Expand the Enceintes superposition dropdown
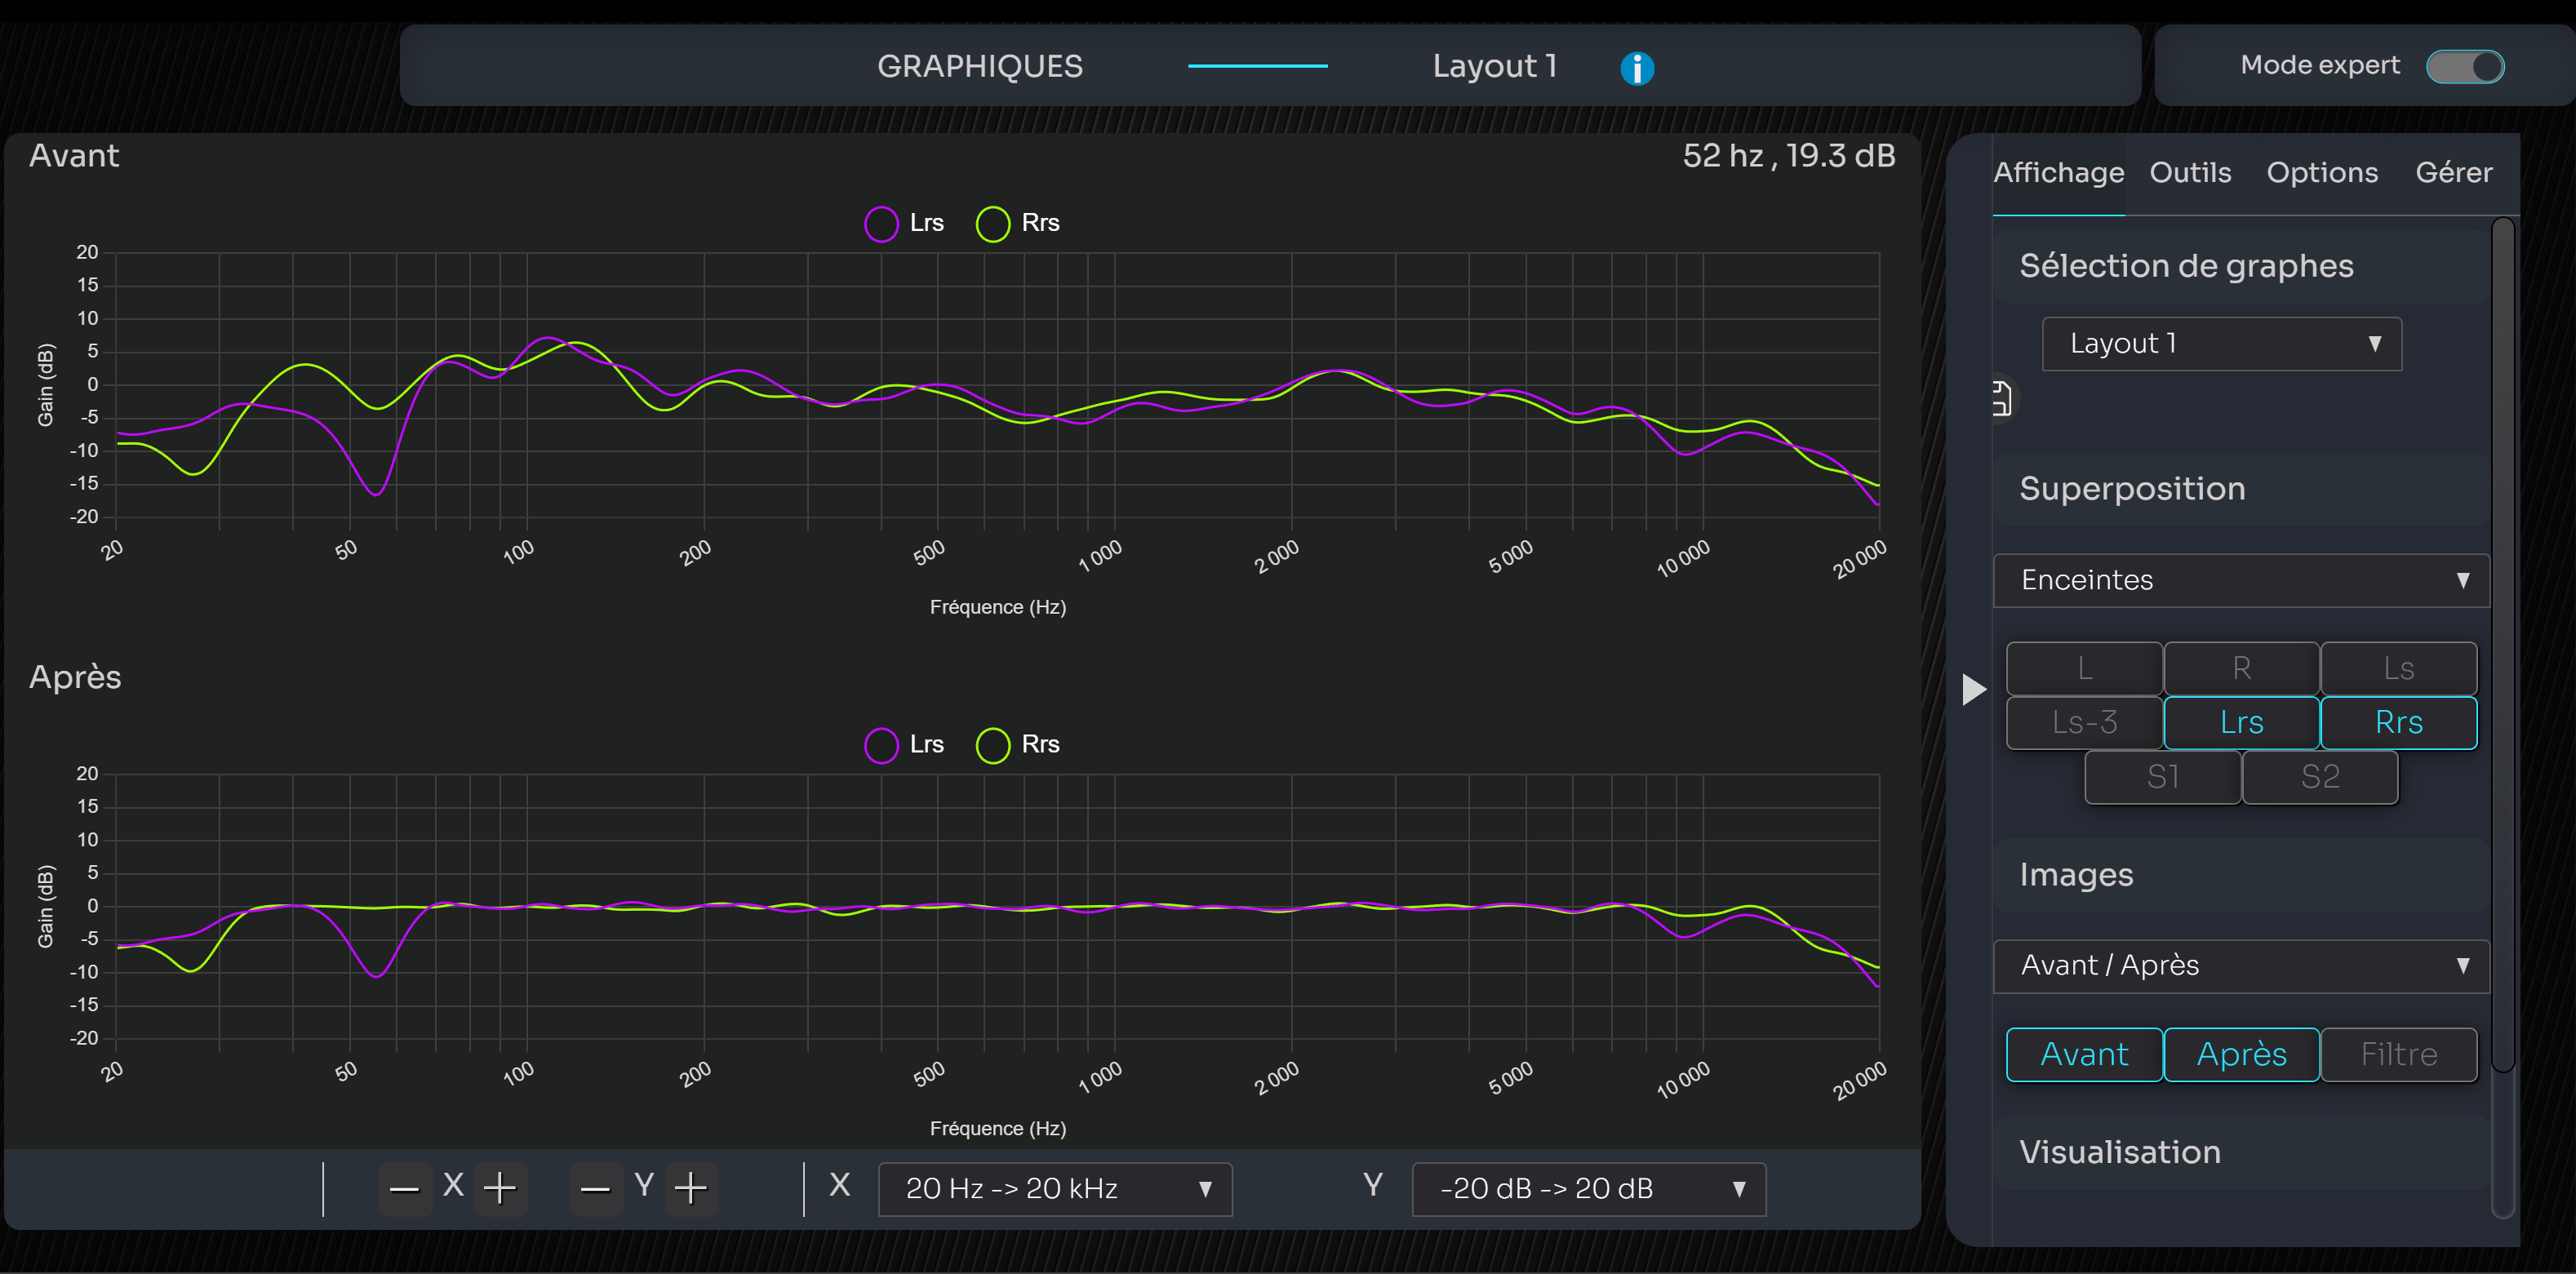2576x1274 pixels. click(2241, 580)
